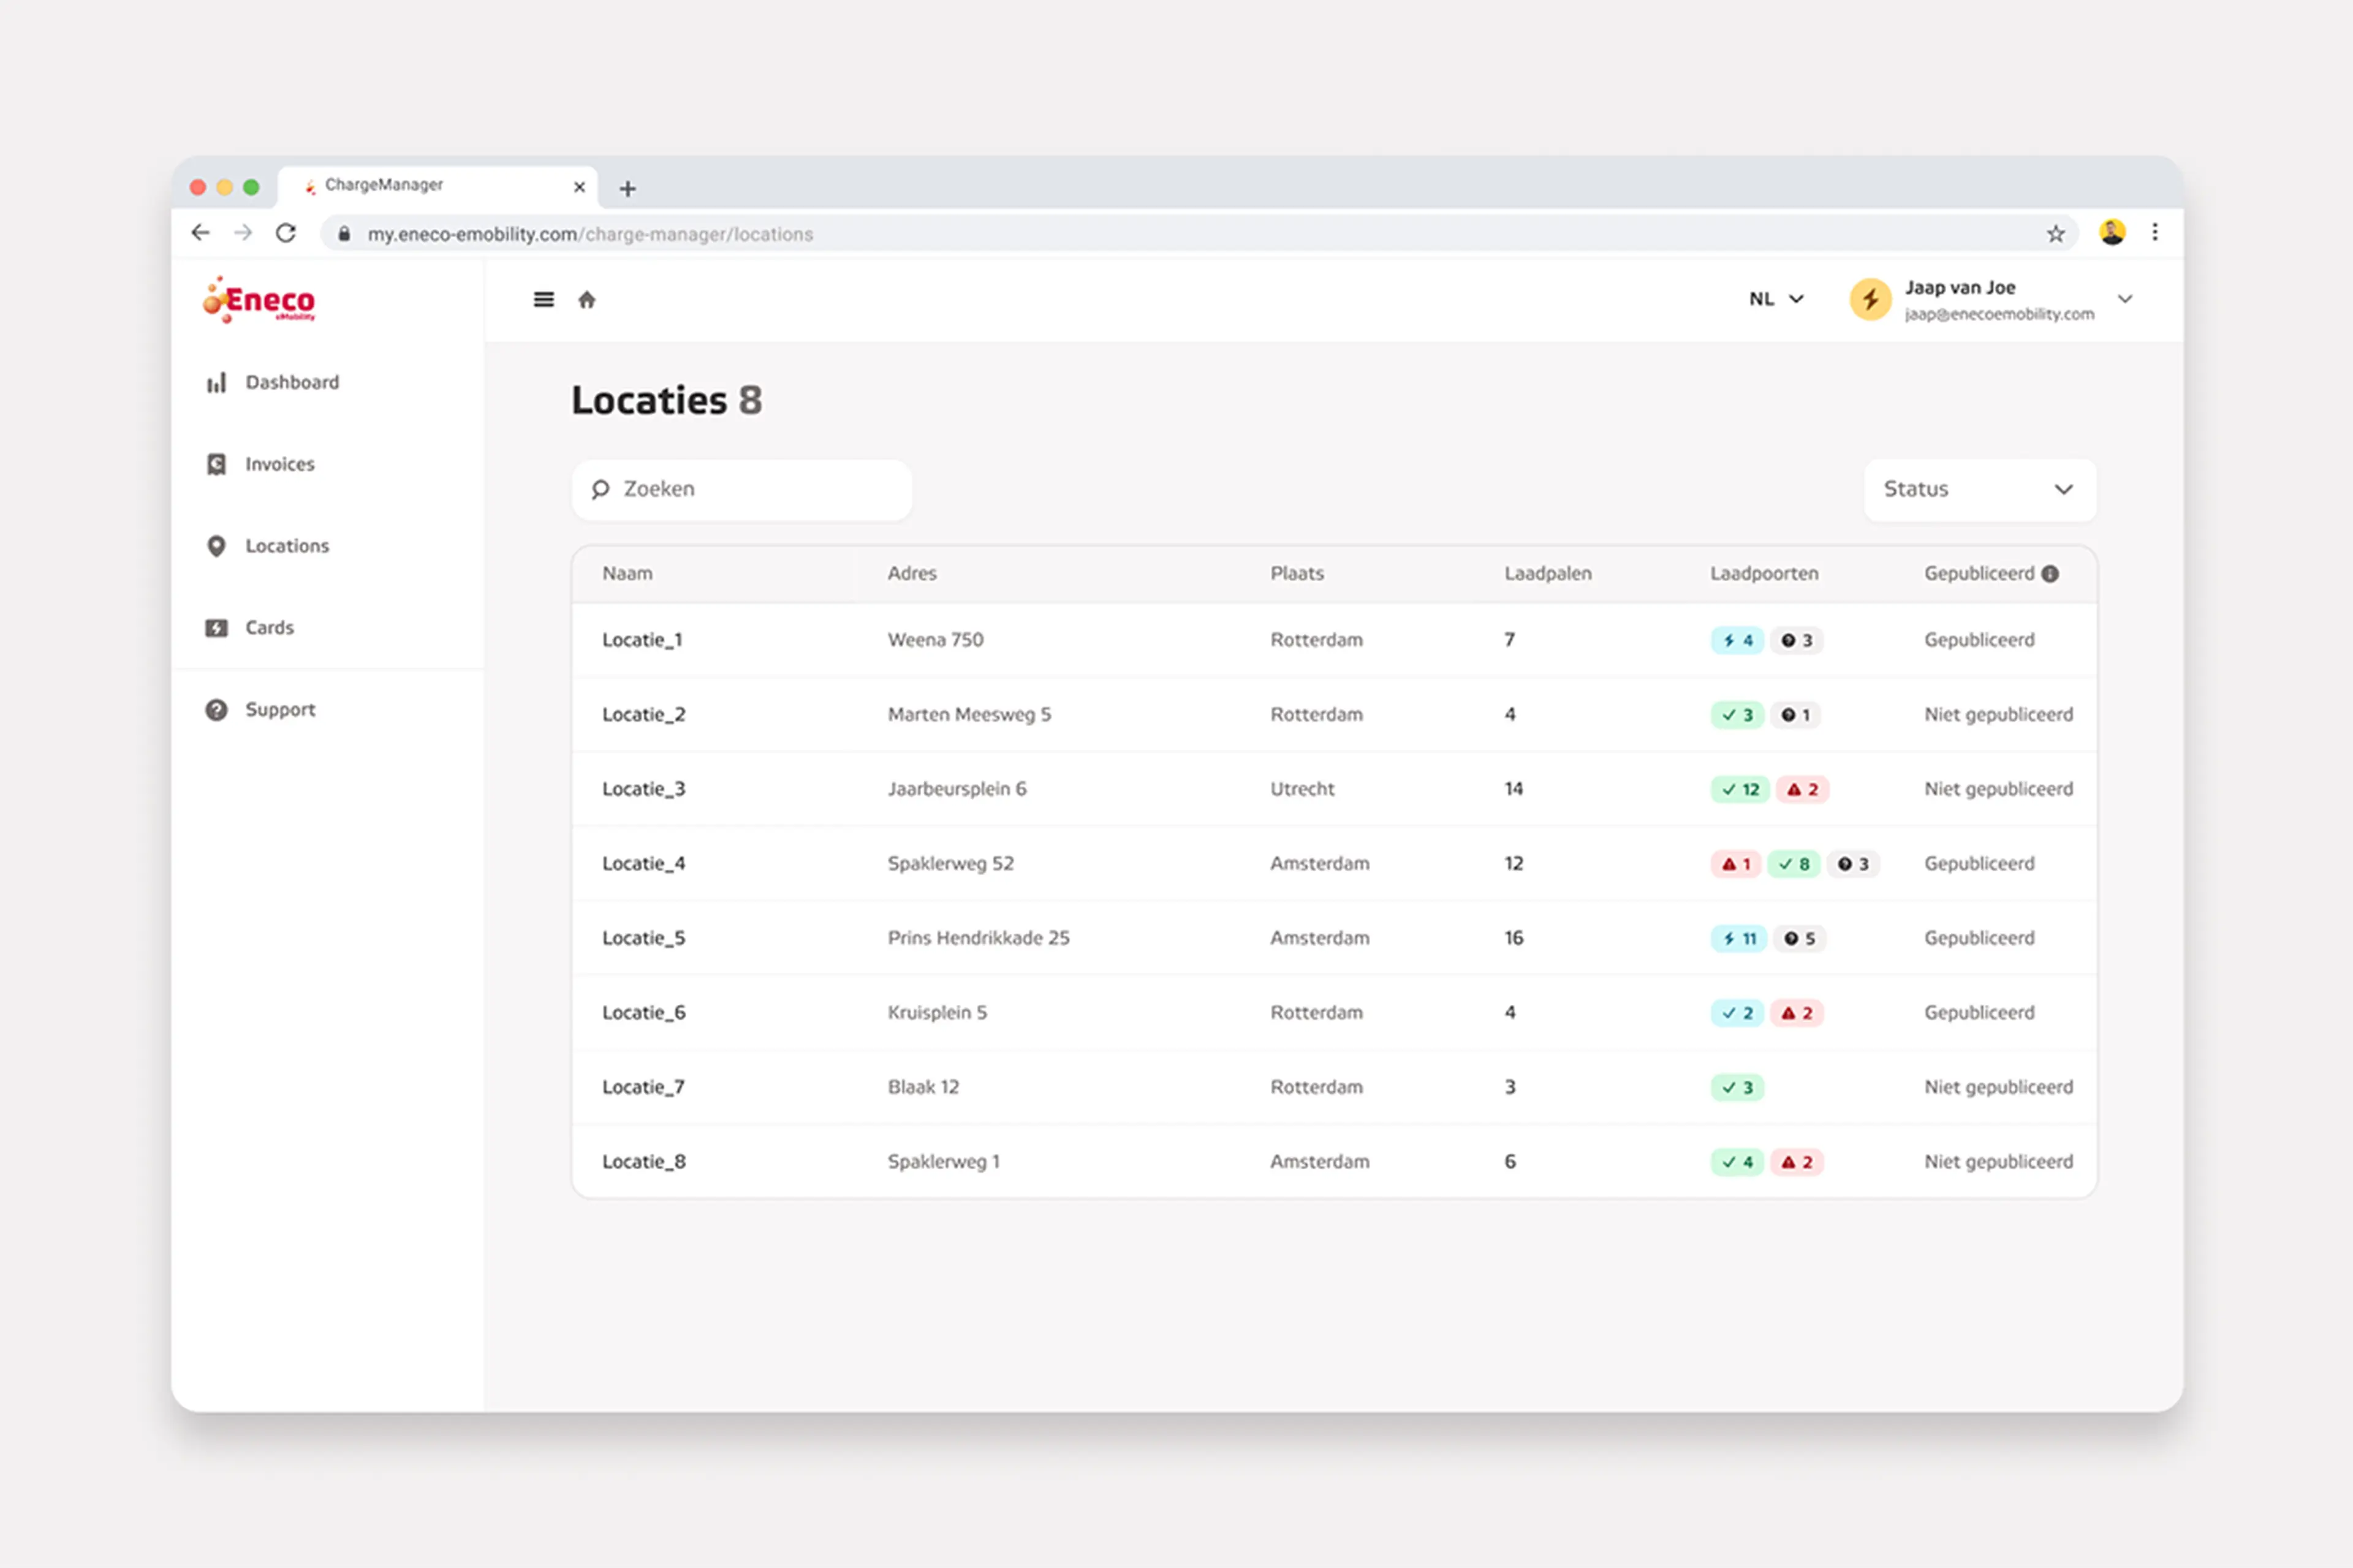Click the Cards icon in sidebar
This screenshot has height=1568, width=2353.
[216, 628]
